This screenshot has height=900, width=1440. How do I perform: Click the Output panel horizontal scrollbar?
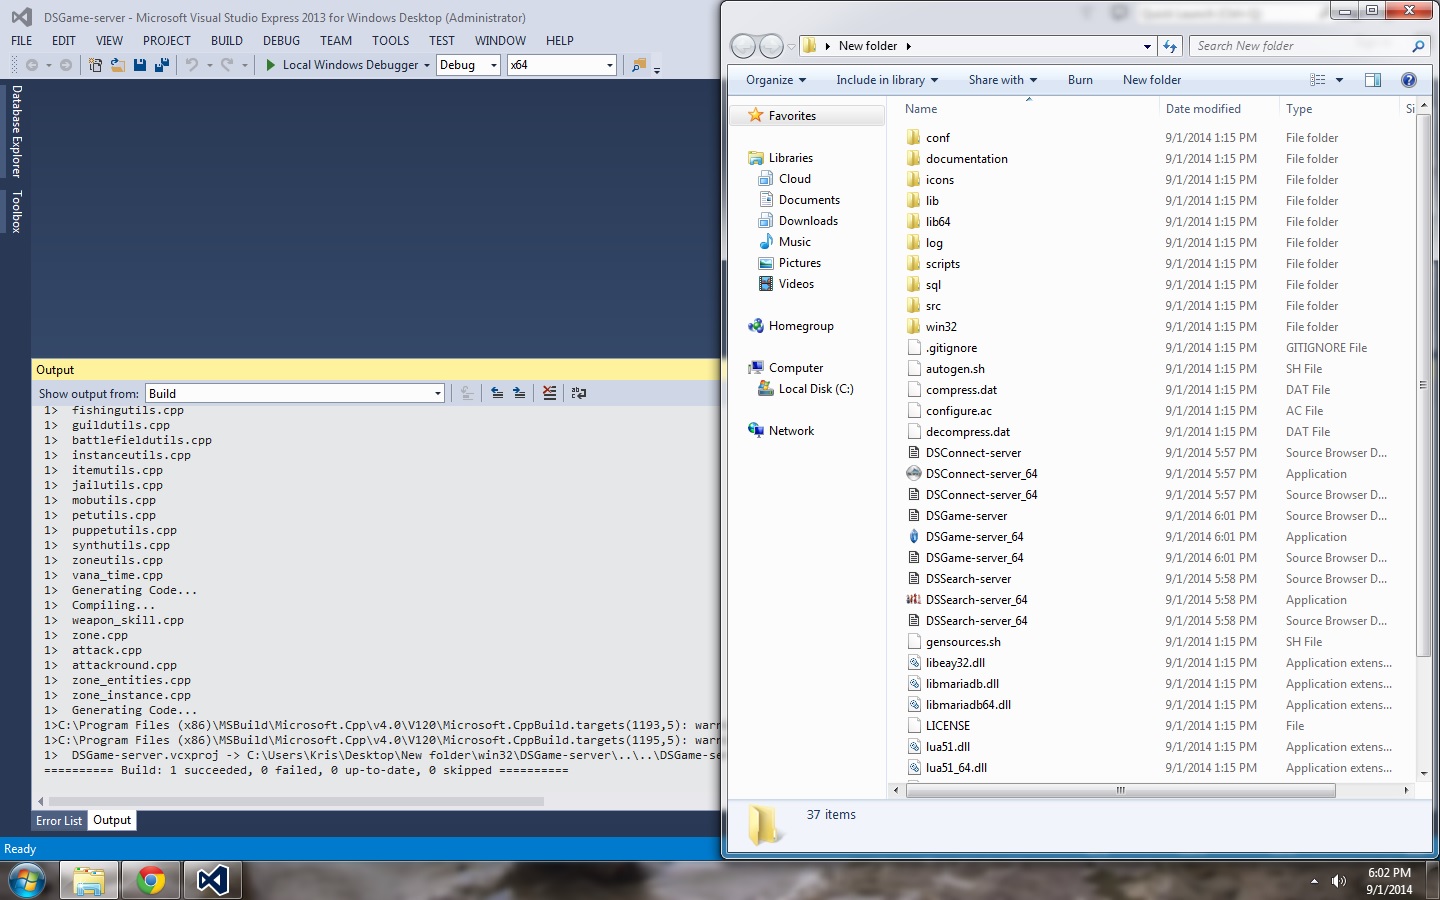296,801
